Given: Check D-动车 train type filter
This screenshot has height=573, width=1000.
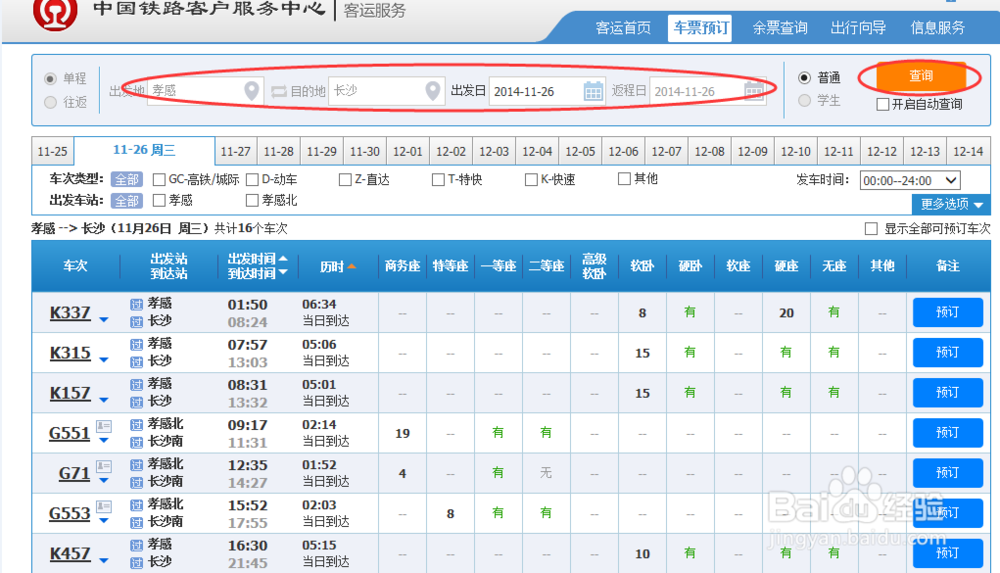Looking at the screenshot, I should click(x=253, y=180).
